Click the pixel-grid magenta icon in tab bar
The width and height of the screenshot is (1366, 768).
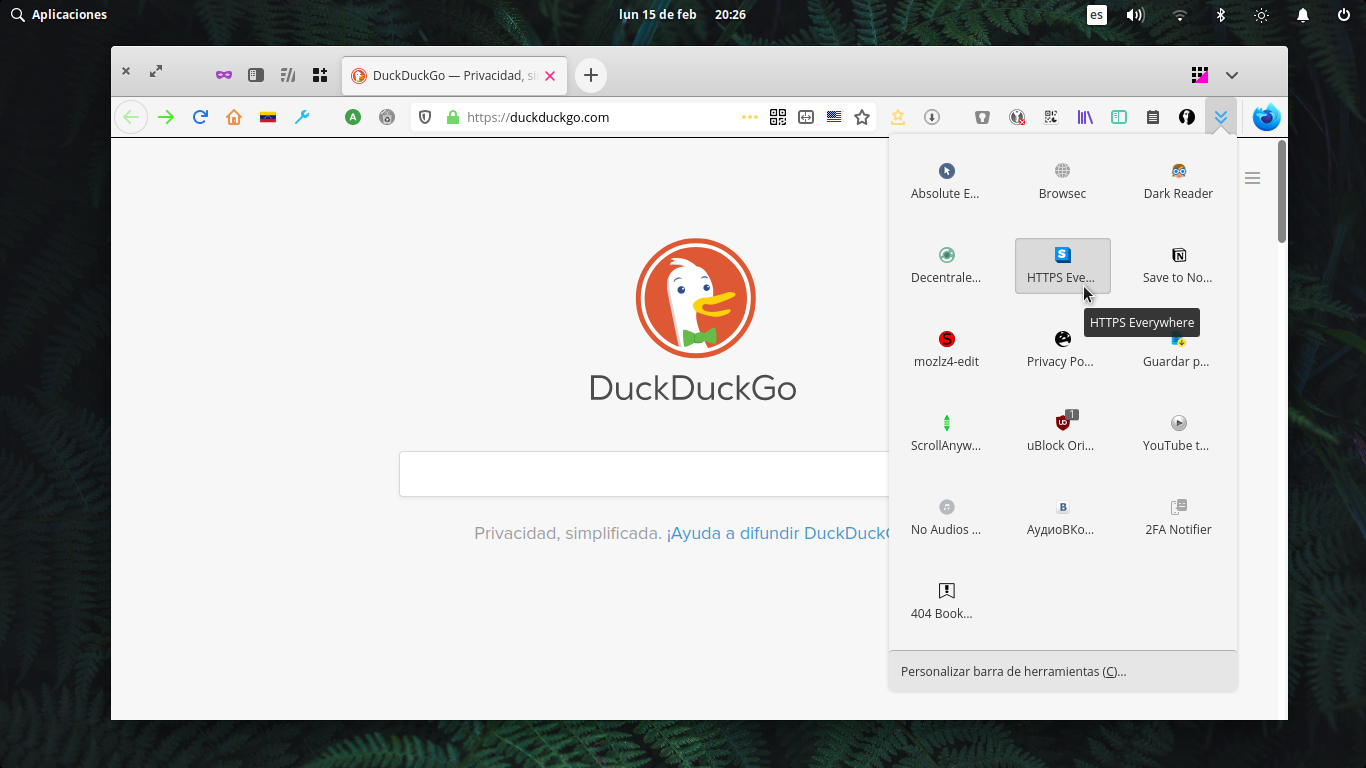[1200, 75]
